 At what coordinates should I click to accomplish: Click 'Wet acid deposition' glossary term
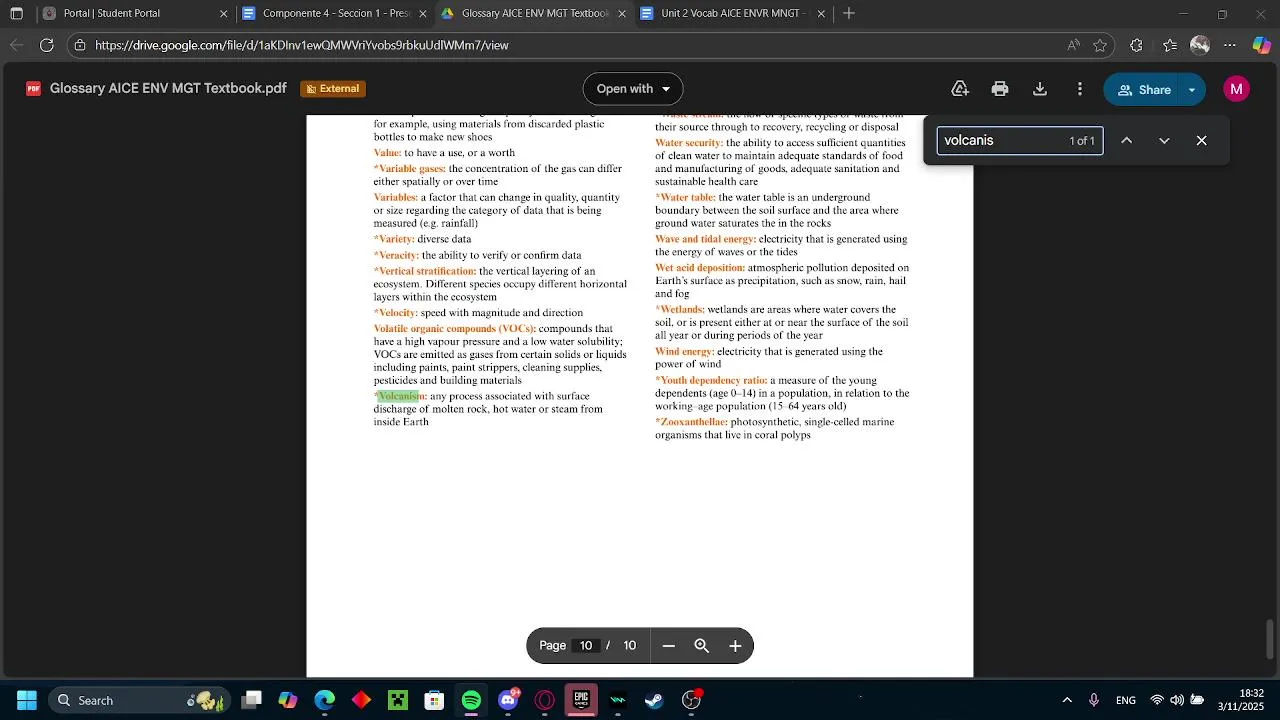click(x=700, y=268)
